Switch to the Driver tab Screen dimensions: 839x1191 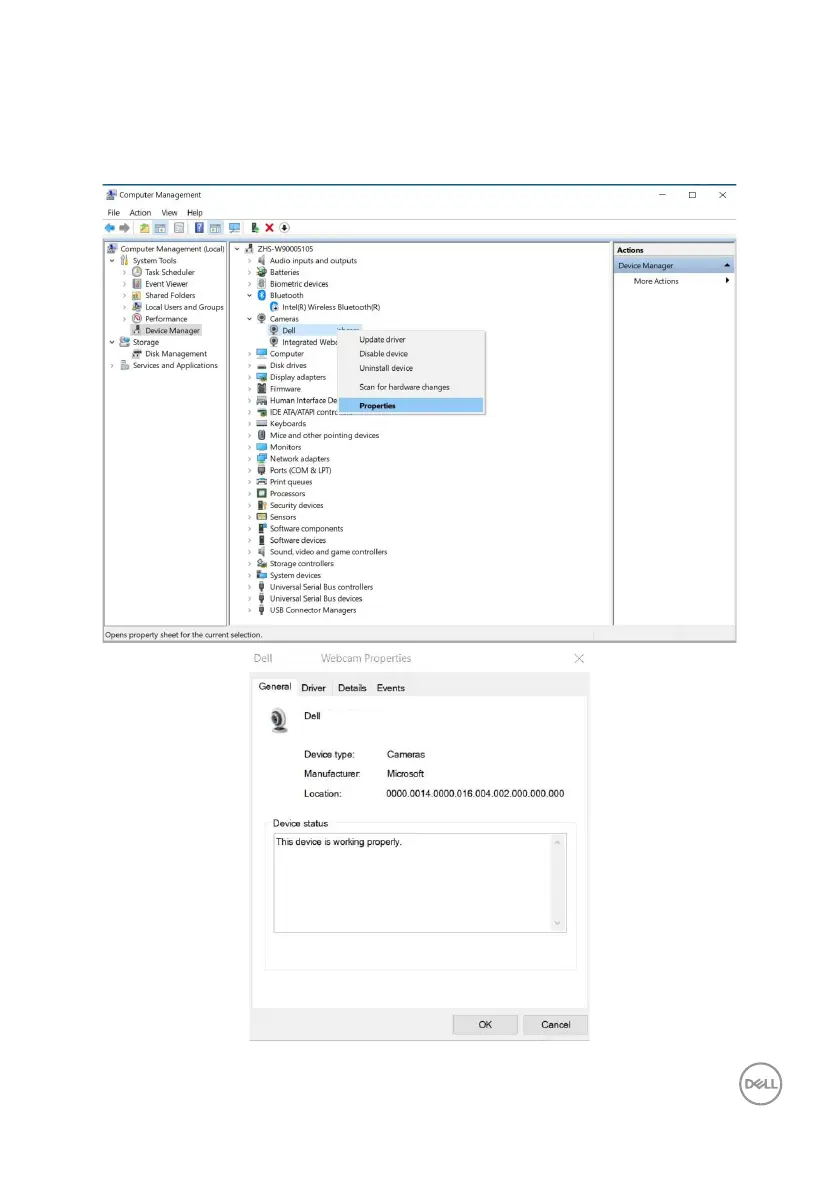point(314,688)
